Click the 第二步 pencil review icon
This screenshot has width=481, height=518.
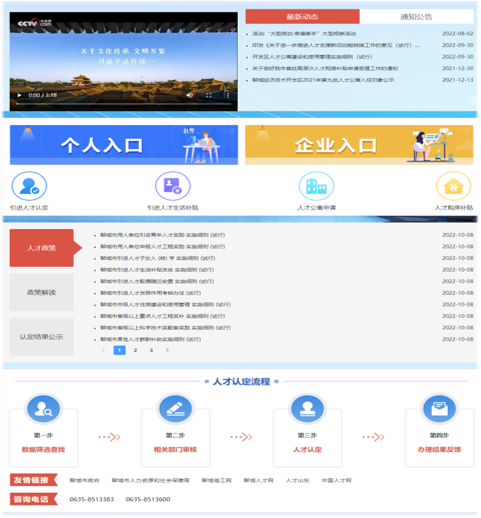[175, 409]
